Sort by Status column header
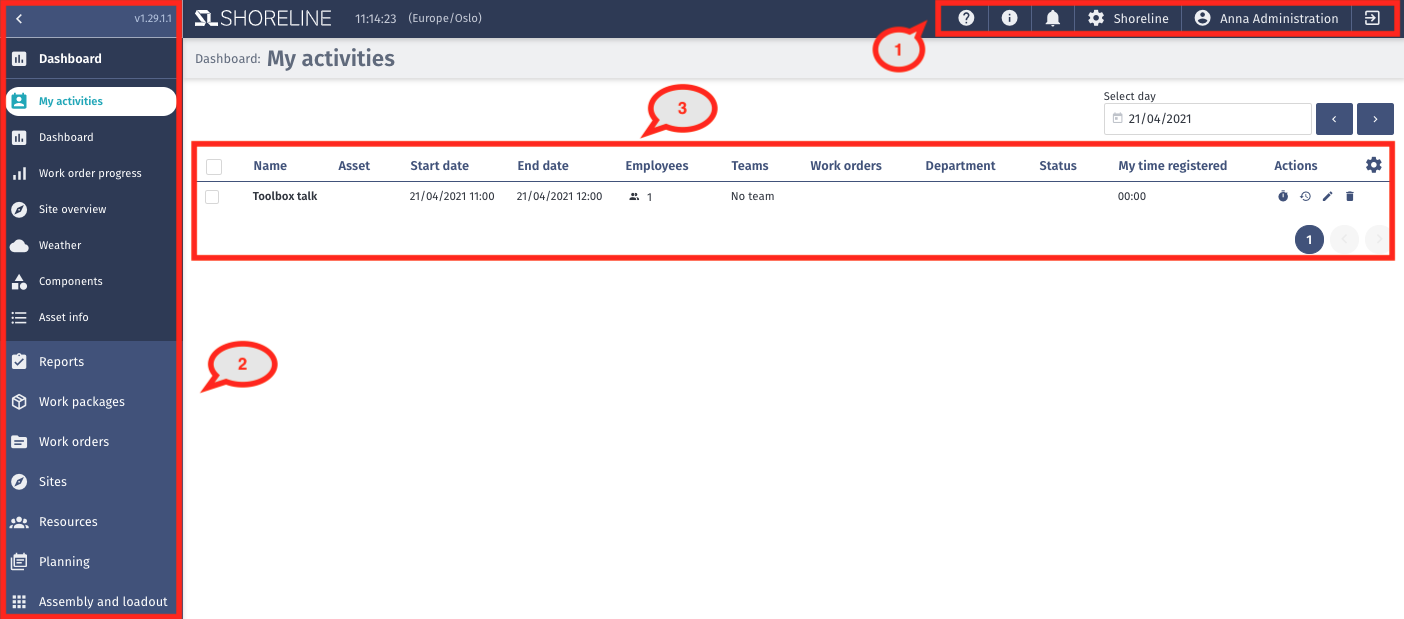Screen dimensions: 1404x619 coord(1058,166)
